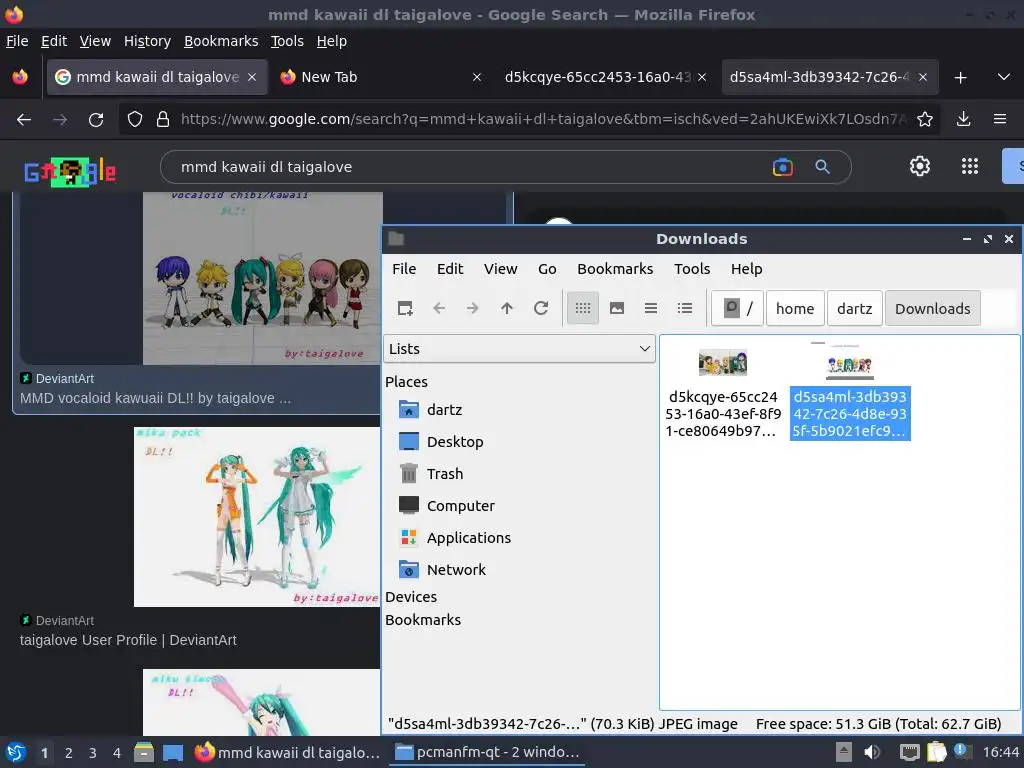Viewport: 1024px width, 768px height.
Task: Select d5sa4ml-3db39342 image file
Action: click(850, 392)
